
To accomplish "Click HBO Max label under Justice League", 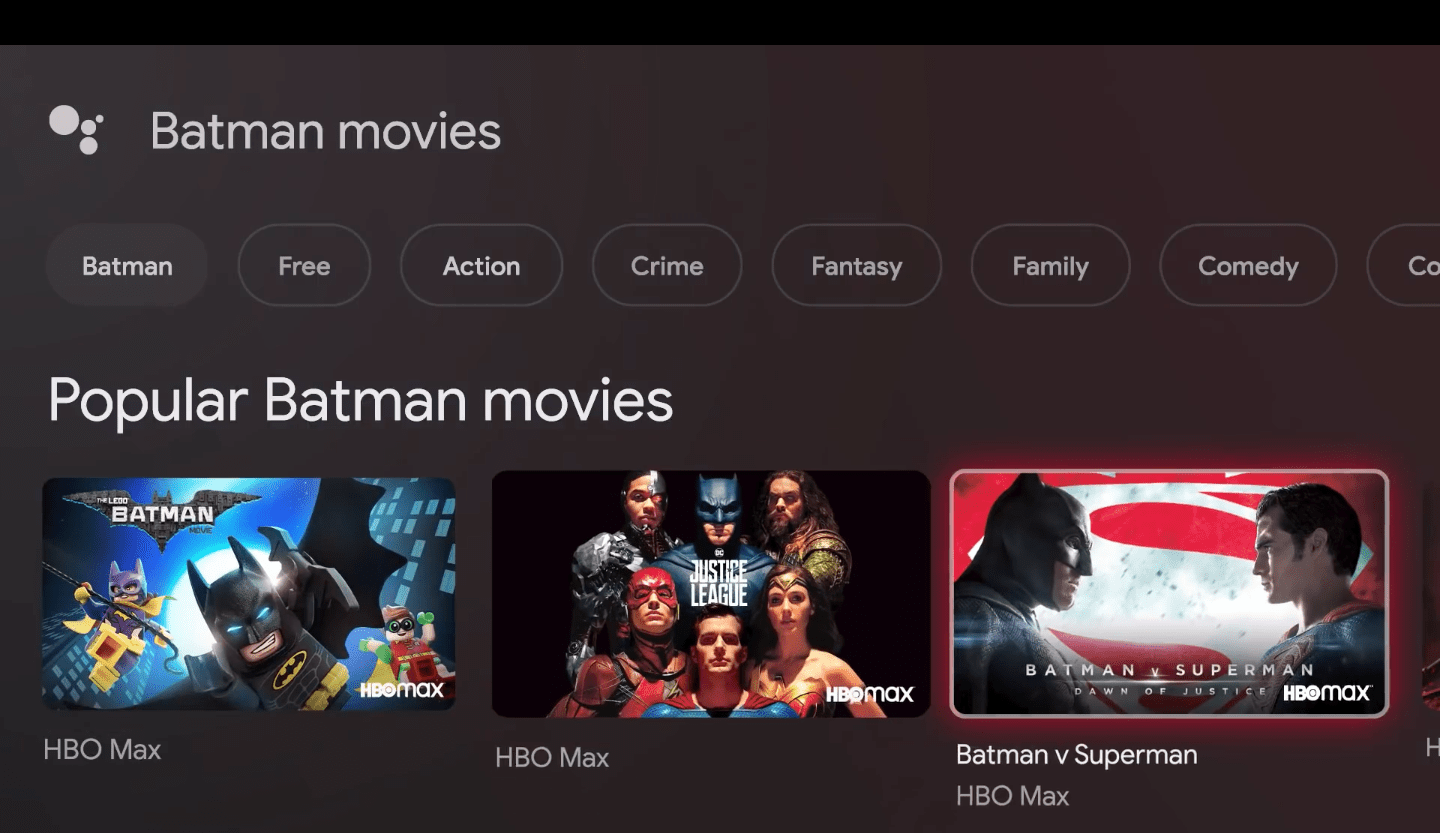I will (552, 758).
